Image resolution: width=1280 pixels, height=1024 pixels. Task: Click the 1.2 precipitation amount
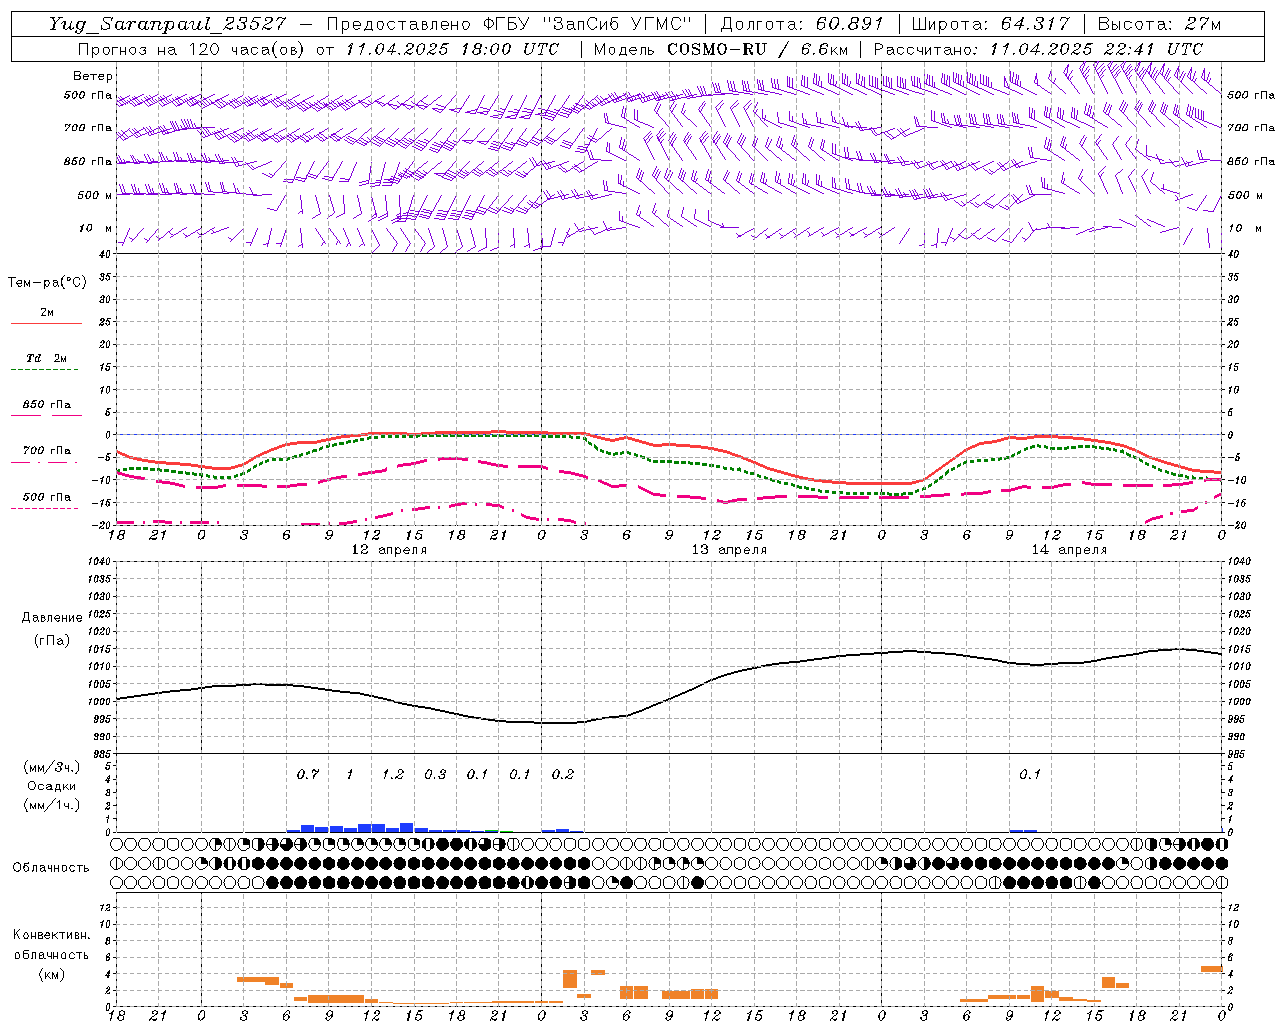pos(393,775)
